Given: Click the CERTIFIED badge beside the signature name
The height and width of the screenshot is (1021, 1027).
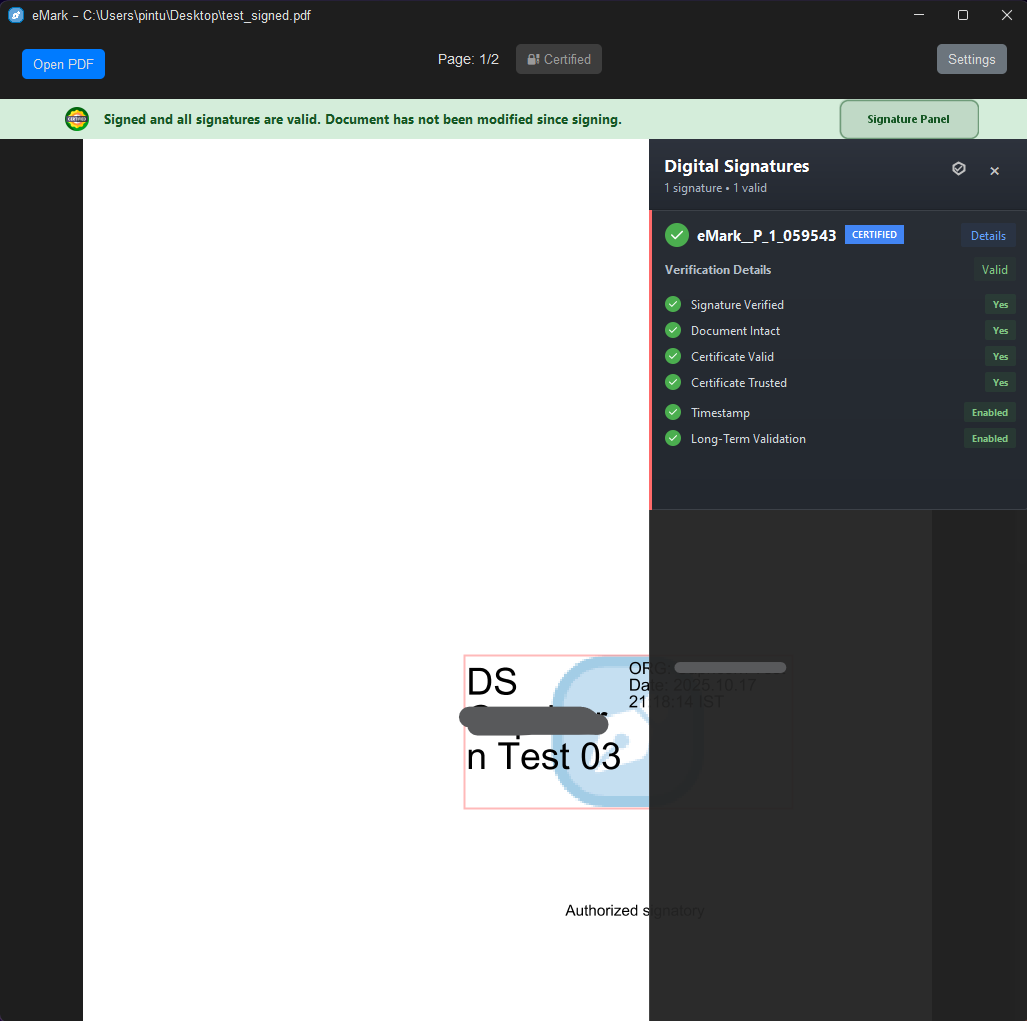Looking at the screenshot, I should click(874, 234).
